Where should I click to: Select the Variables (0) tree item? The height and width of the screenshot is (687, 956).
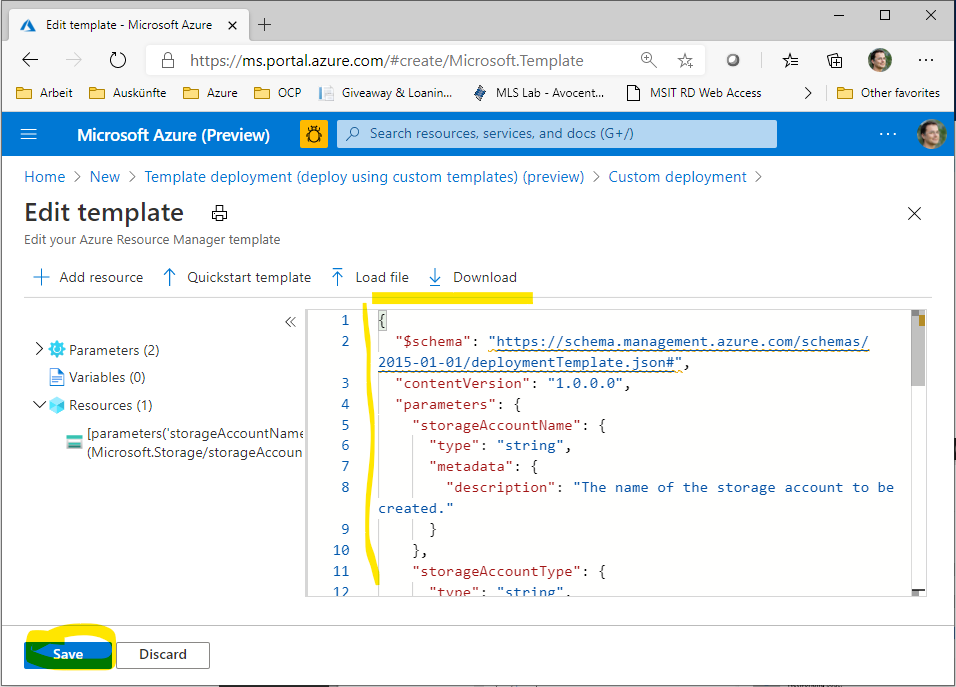click(97, 377)
